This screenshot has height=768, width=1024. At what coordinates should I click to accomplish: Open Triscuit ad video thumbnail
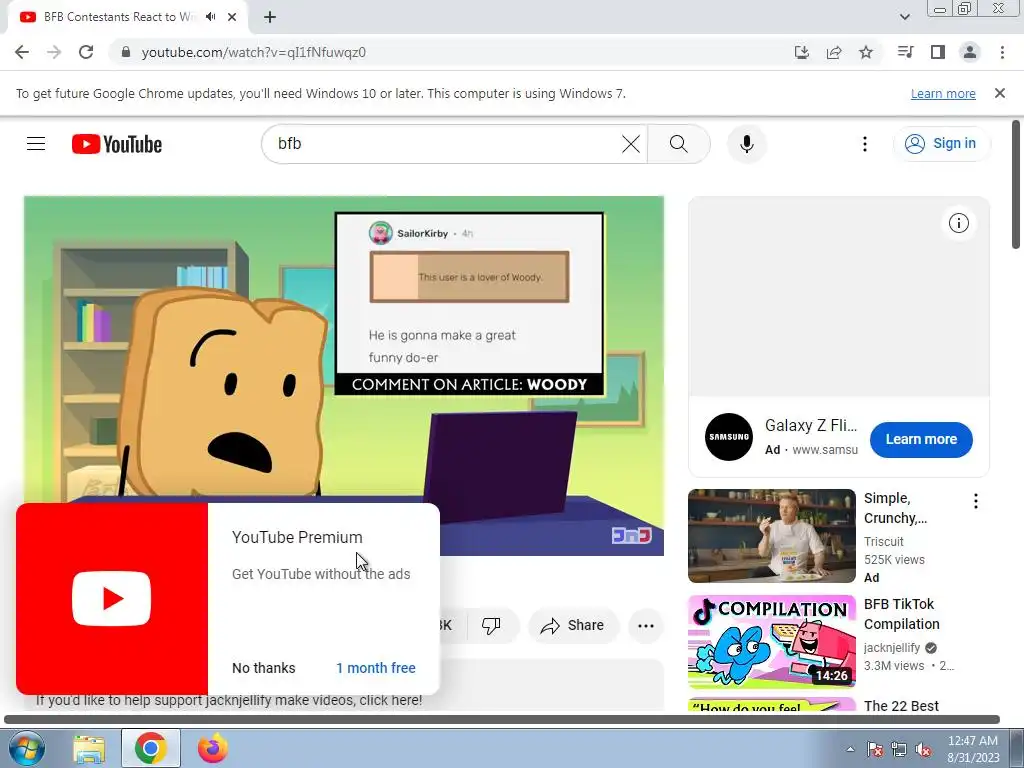click(x=771, y=536)
